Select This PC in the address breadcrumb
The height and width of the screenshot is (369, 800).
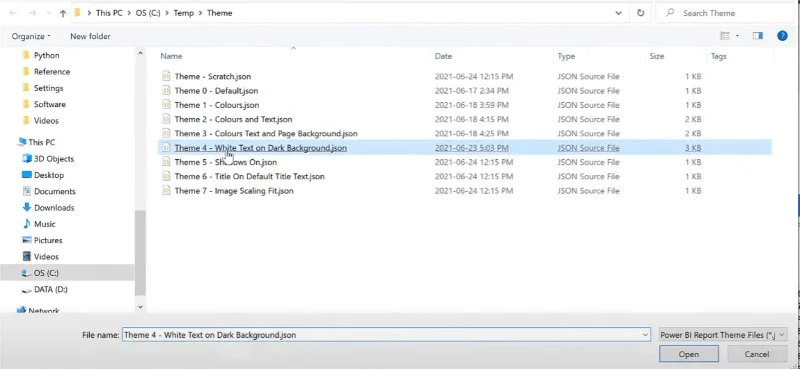tap(109, 13)
